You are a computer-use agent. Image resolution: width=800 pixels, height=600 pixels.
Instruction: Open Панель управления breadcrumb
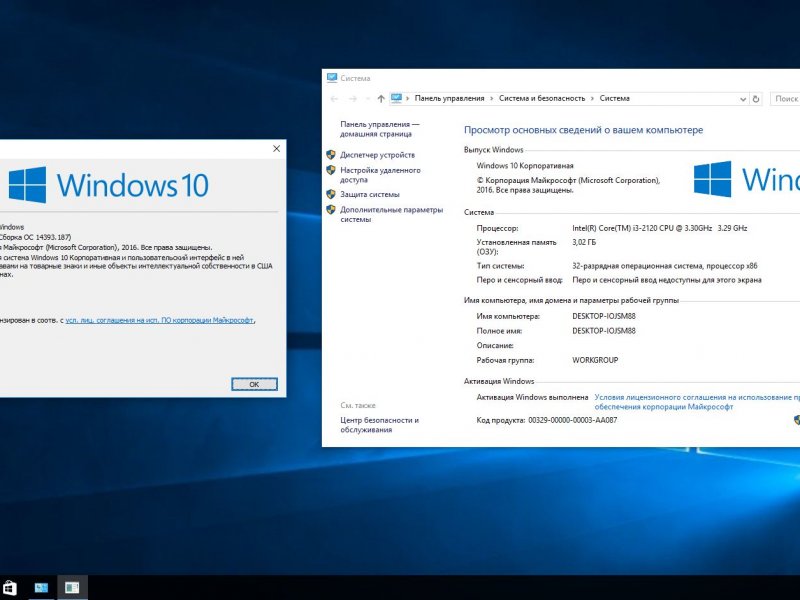pyautogui.click(x=449, y=98)
